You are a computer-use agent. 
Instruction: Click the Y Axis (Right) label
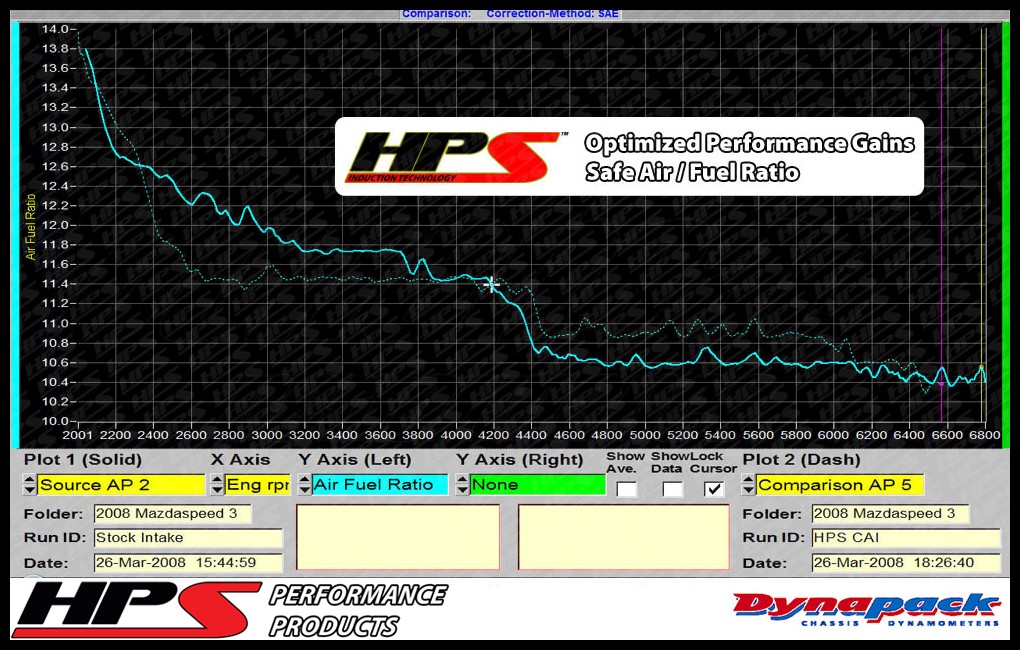(519, 460)
